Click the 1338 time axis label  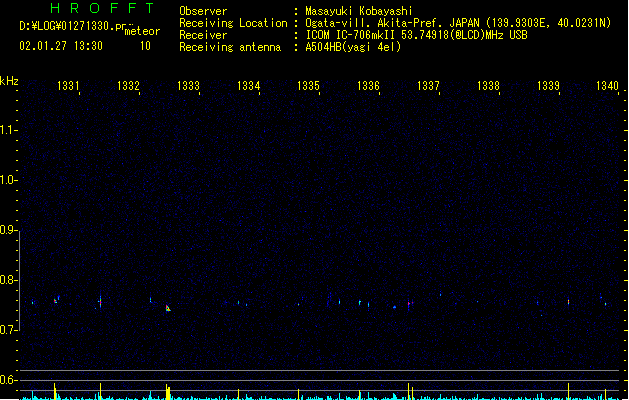coord(488,85)
